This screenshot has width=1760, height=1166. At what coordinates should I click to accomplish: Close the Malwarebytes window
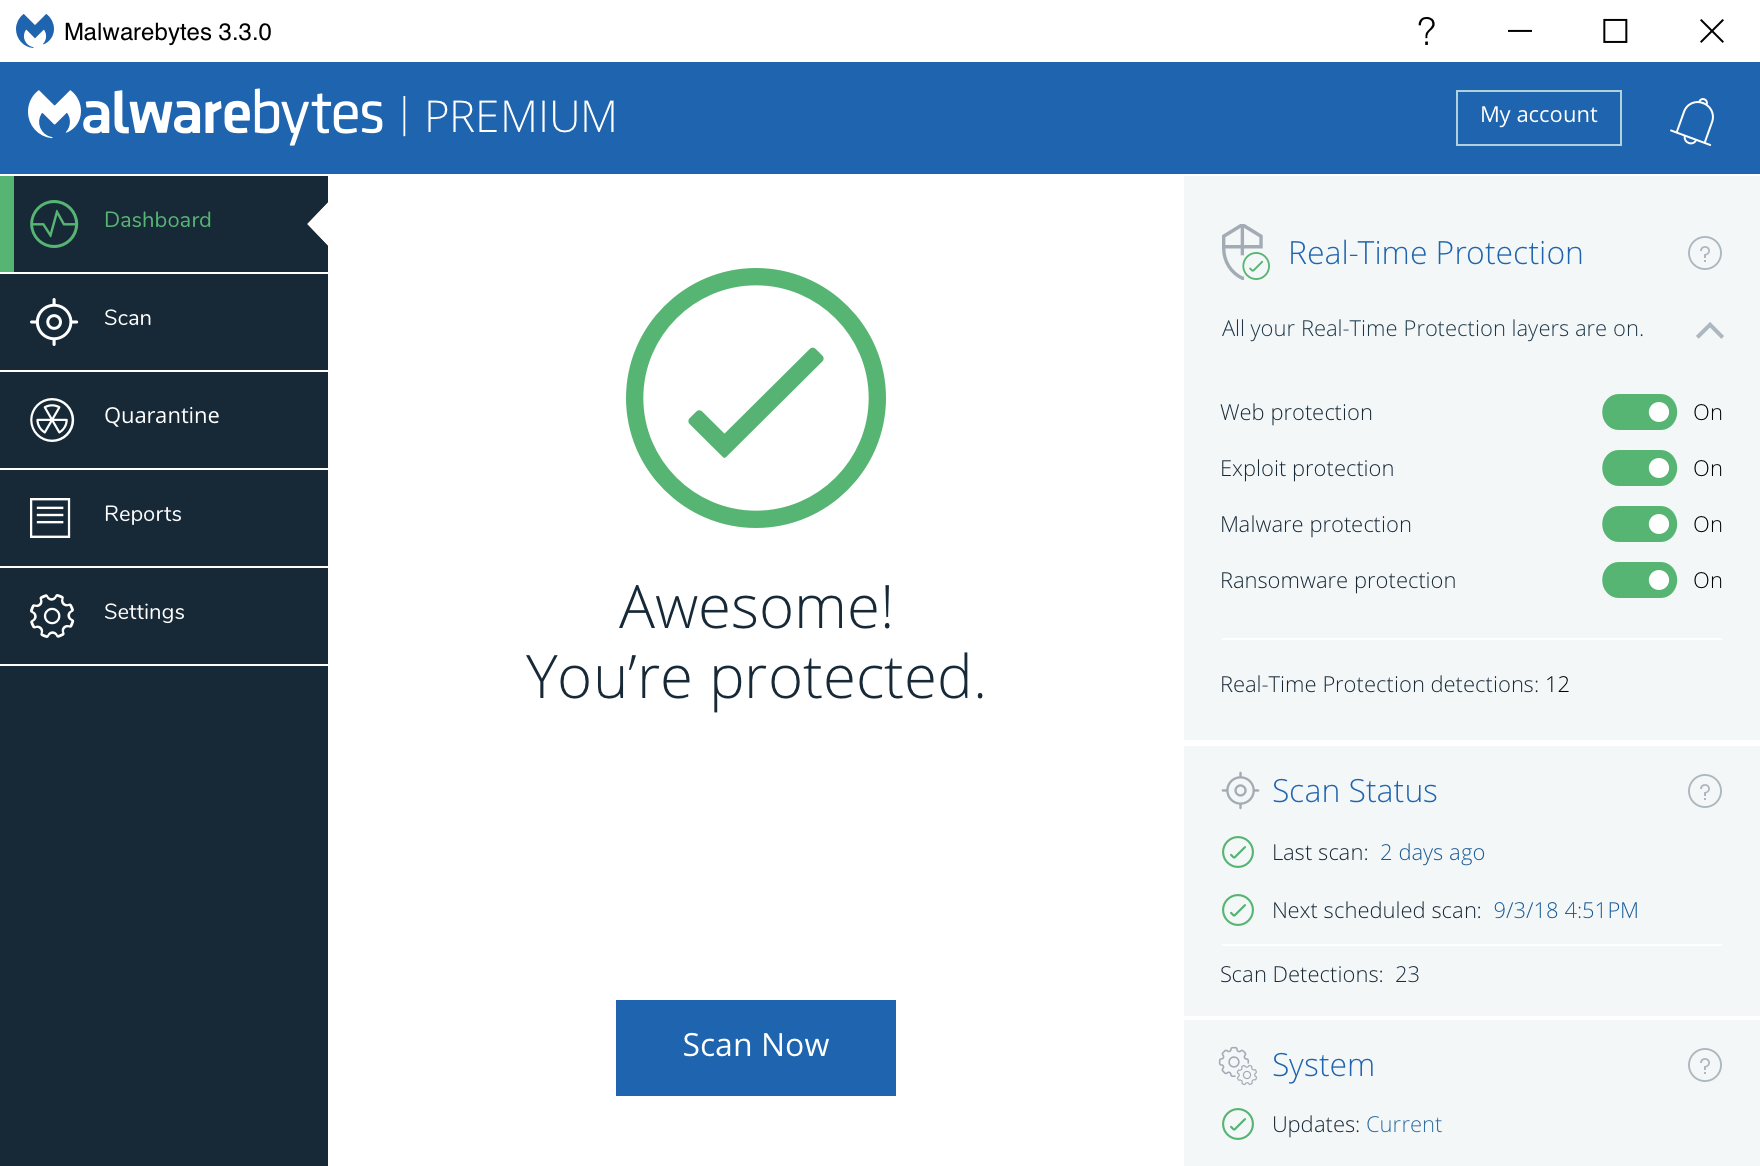(1712, 31)
